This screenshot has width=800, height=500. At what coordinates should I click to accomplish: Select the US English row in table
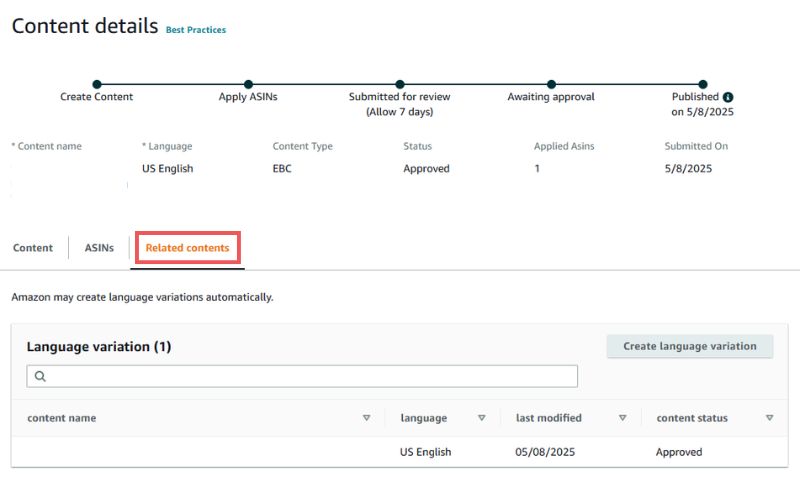point(425,452)
